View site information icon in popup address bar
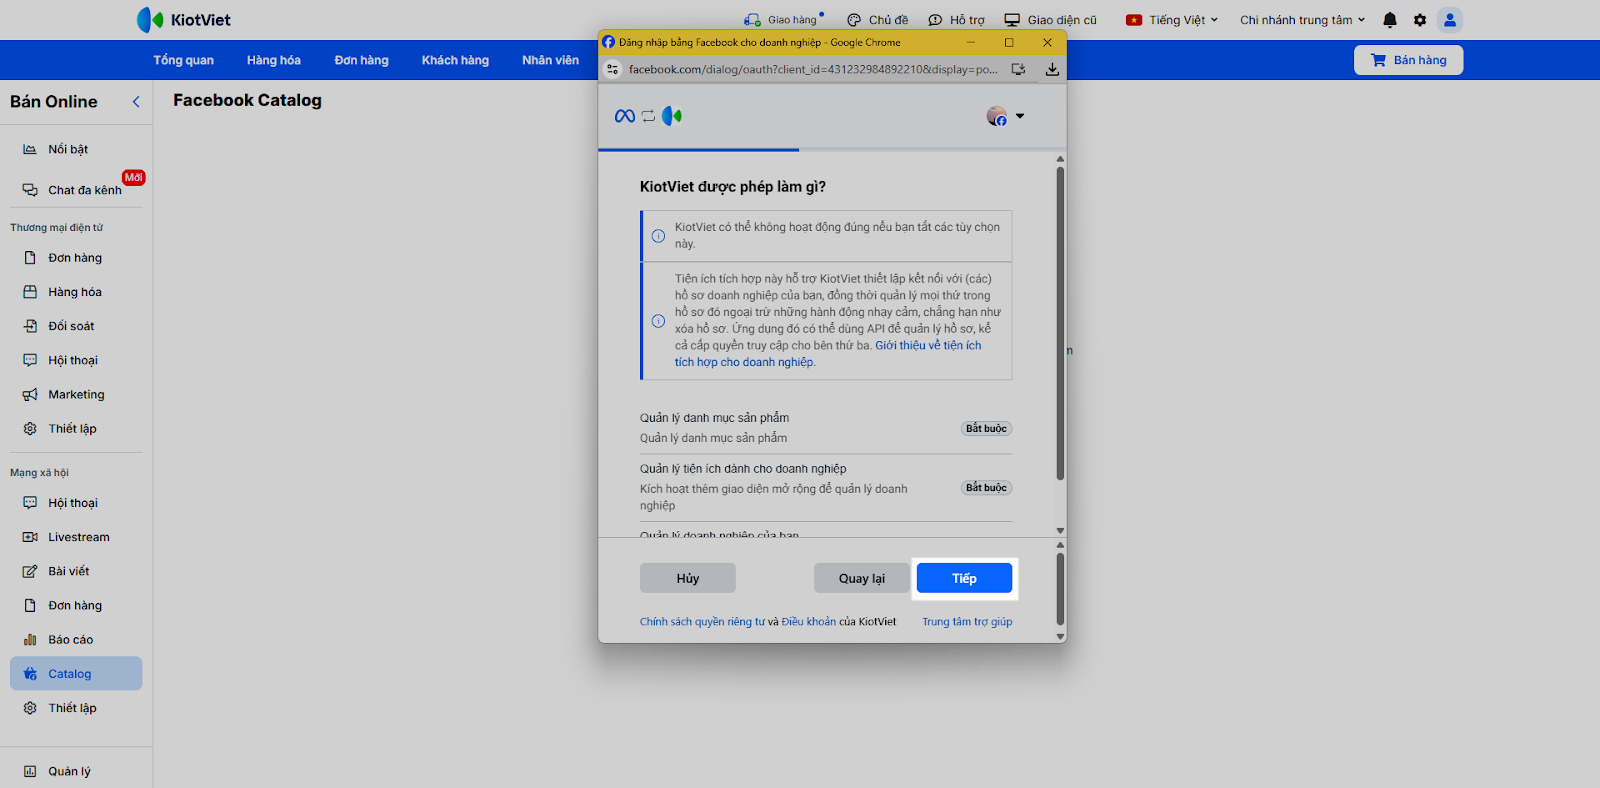This screenshot has width=1600, height=788. coord(613,69)
